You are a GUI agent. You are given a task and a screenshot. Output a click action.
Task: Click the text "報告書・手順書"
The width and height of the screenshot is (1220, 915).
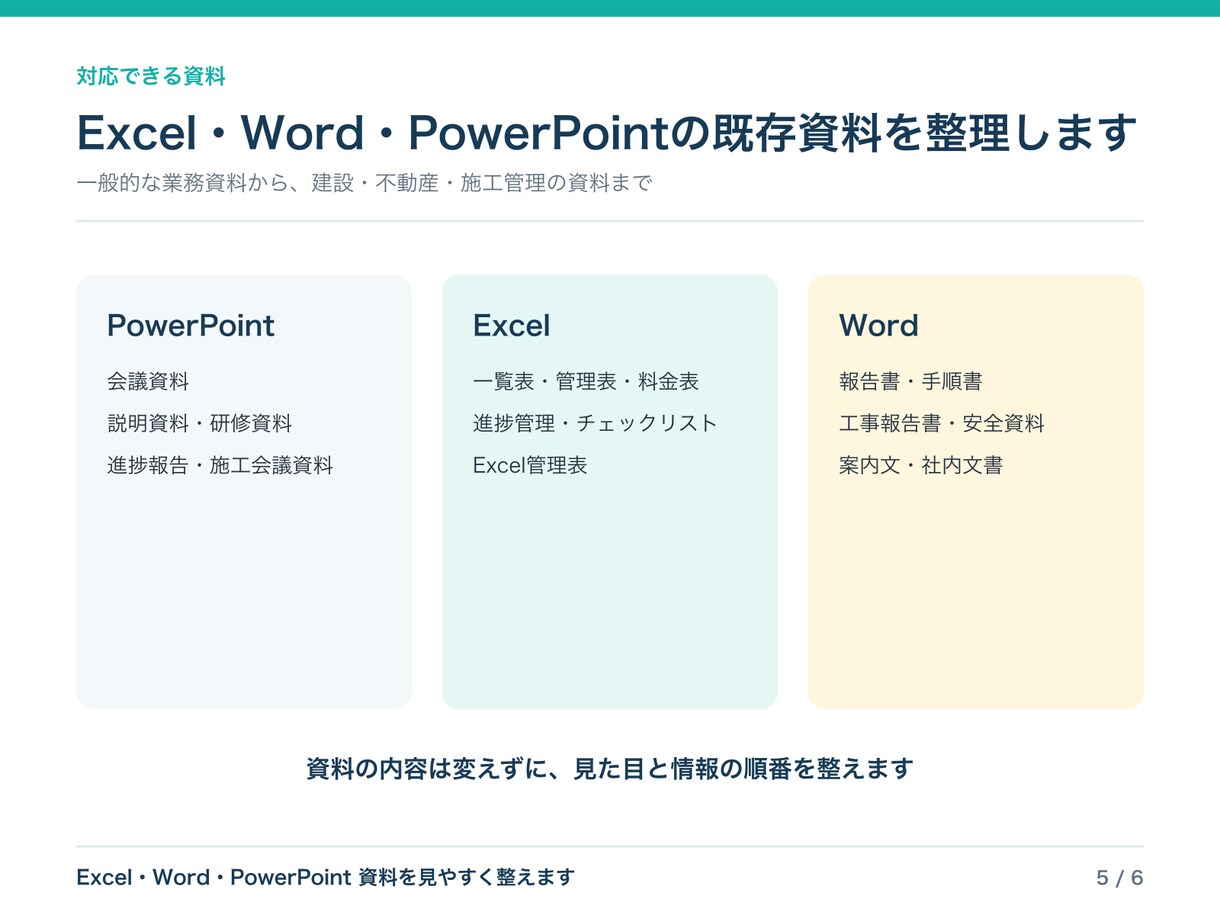911,381
